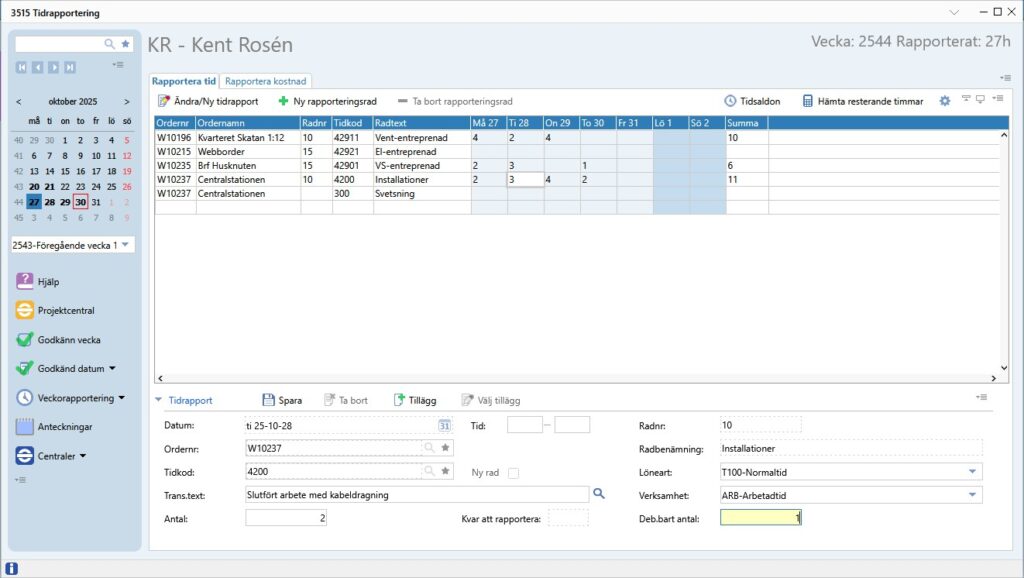Click the Antal input field
Viewport: 1024px width, 578px height.
tap(286, 518)
